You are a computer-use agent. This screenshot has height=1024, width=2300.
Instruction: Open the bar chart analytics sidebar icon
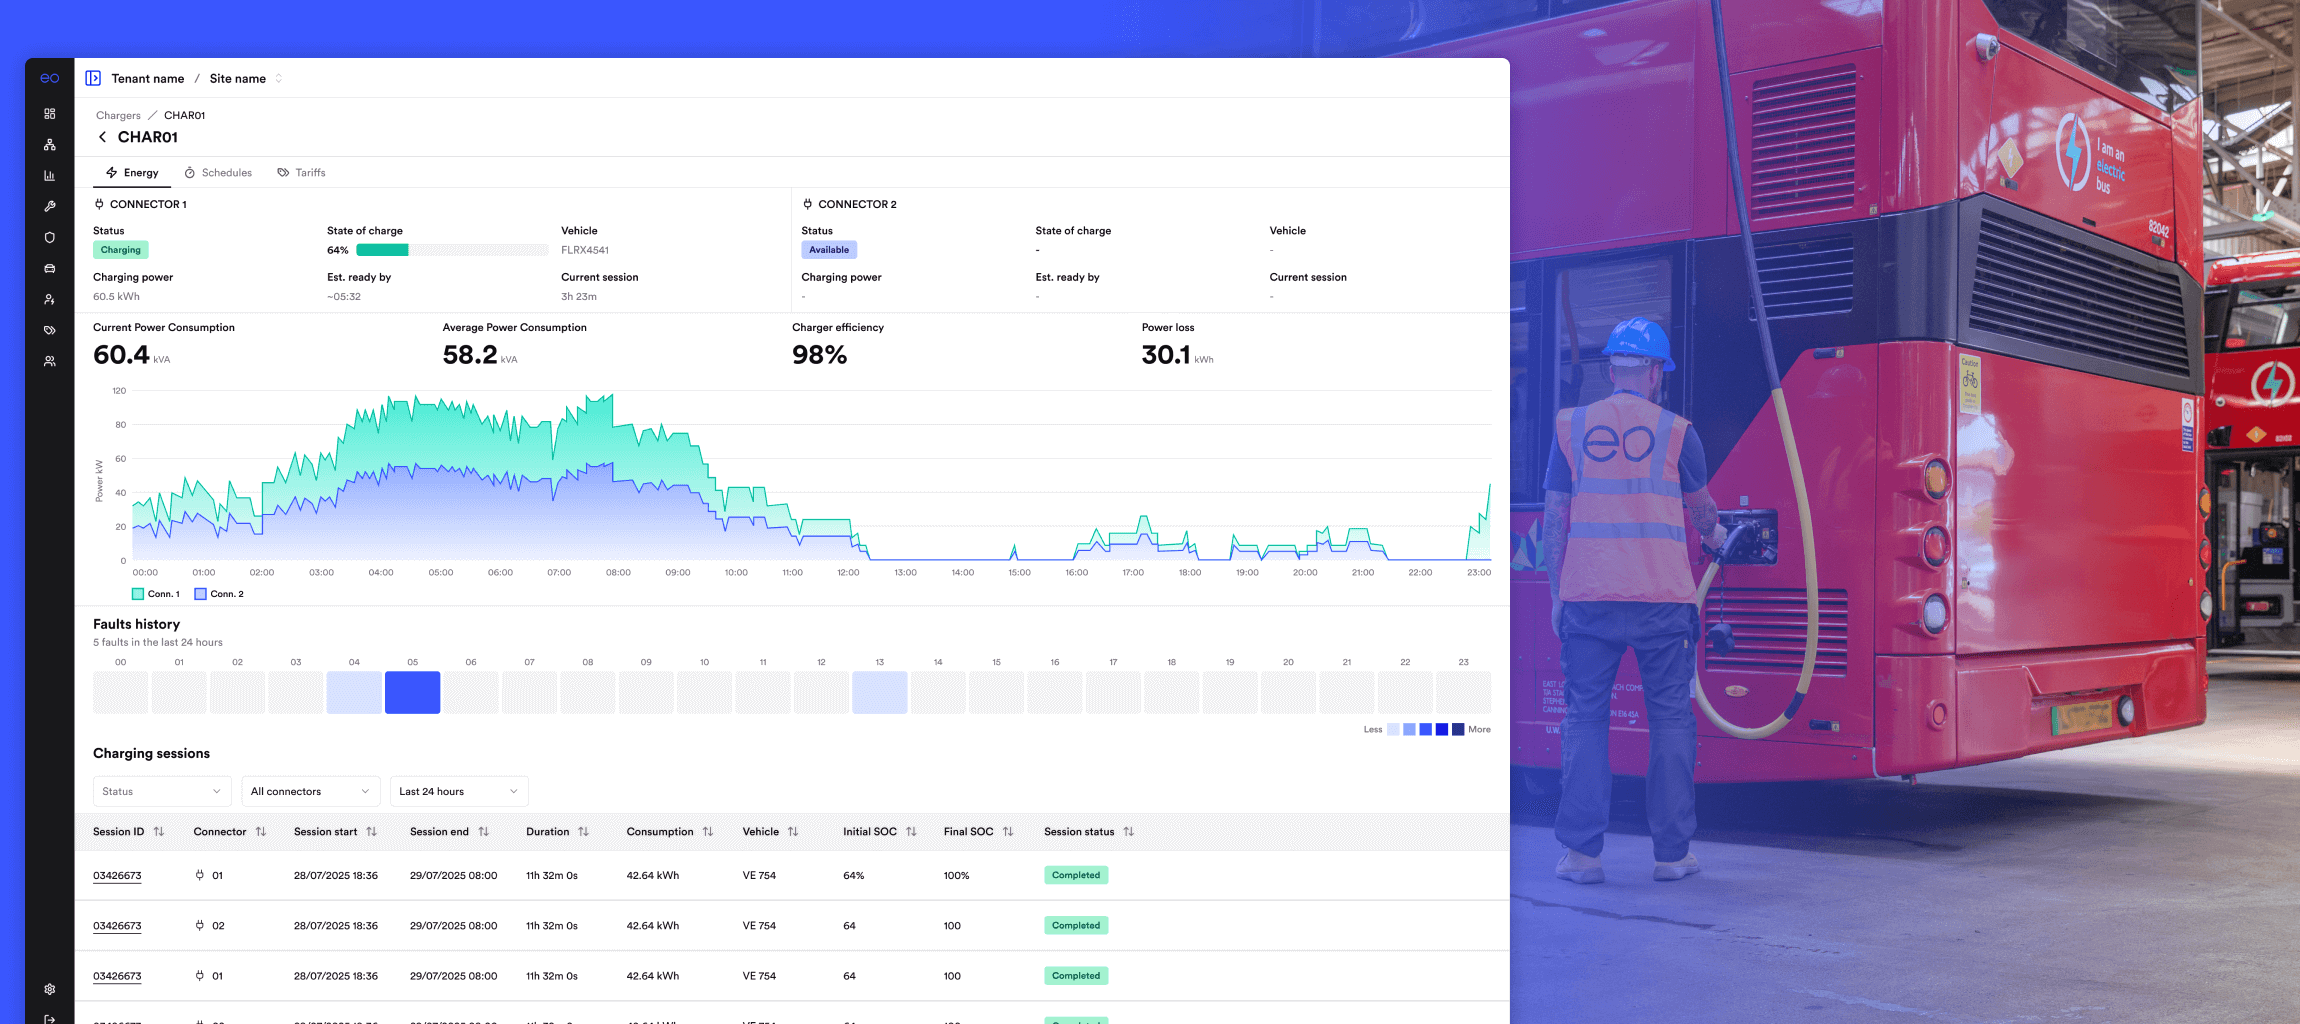pyautogui.click(x=49, y=176)
